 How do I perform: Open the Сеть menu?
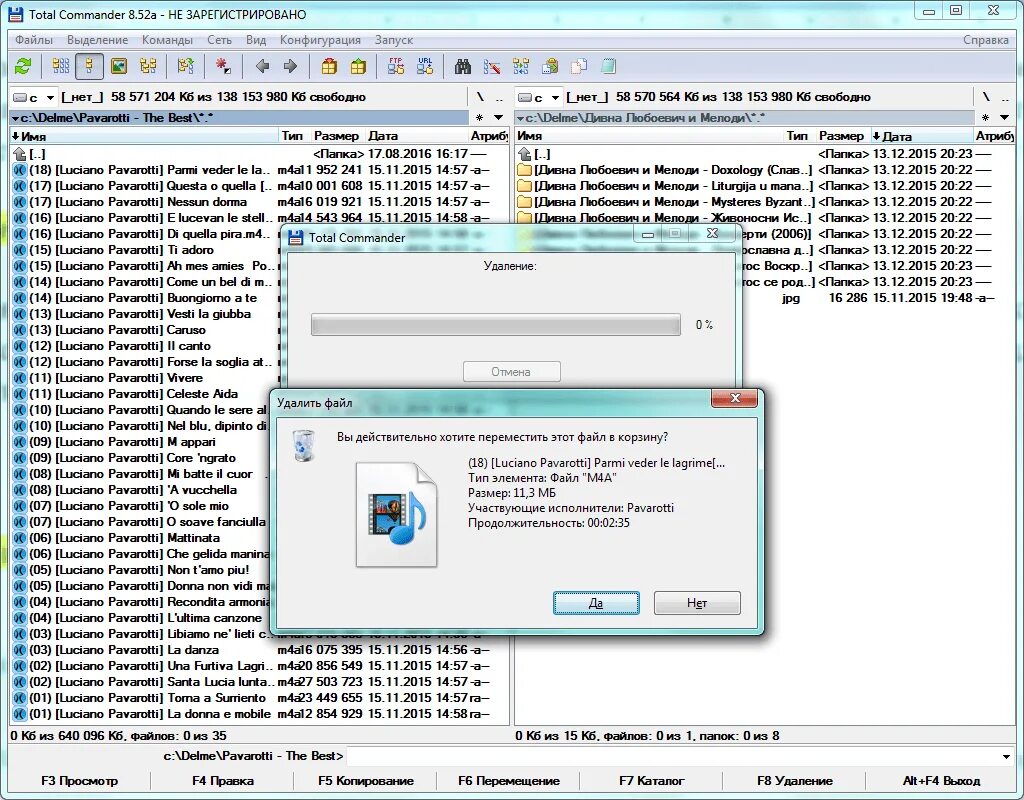219,40
